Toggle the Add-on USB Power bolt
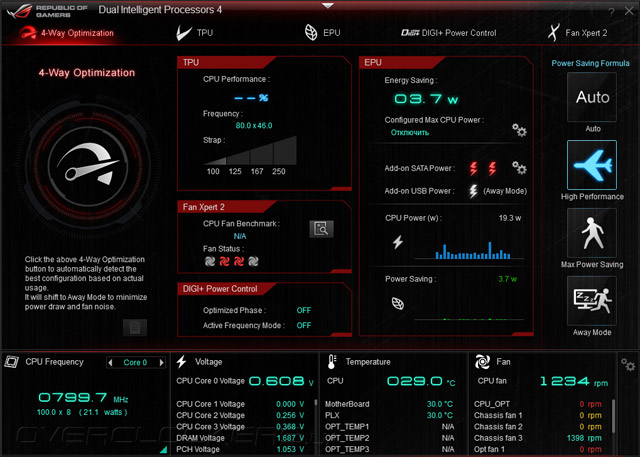Screen dimensions: 640x457 (473, 191)
